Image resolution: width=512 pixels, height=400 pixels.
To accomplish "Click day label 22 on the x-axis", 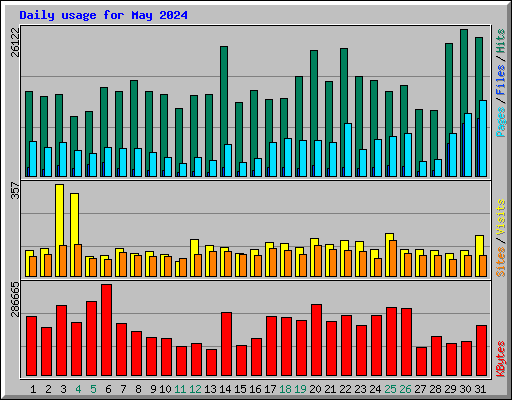I will click(x=345, y=389).
